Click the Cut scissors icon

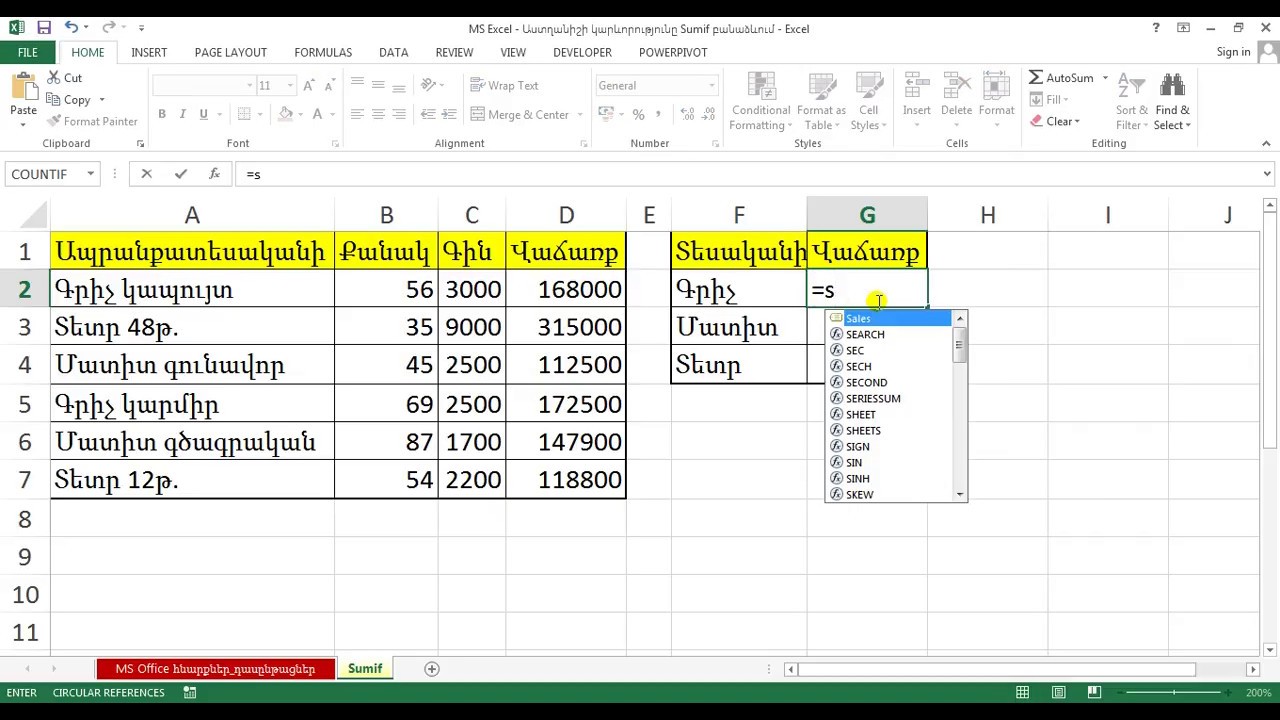pos(51,78)
